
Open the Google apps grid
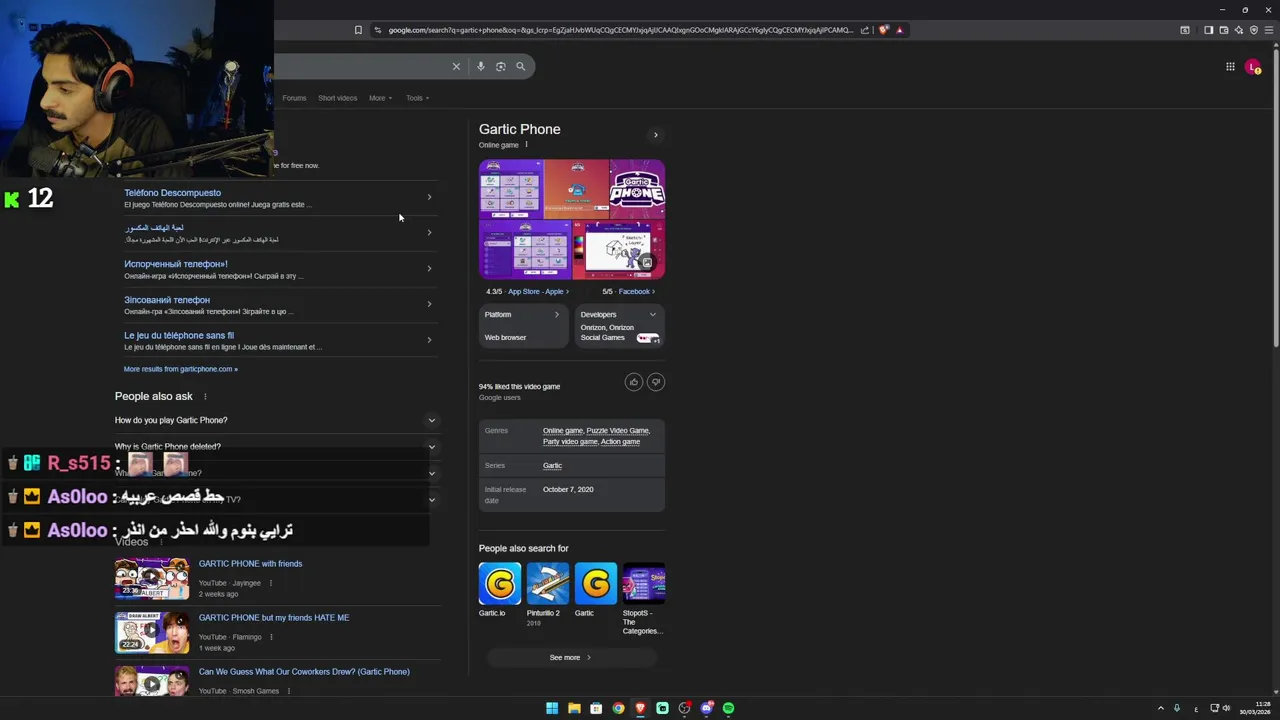(1230, 66)
